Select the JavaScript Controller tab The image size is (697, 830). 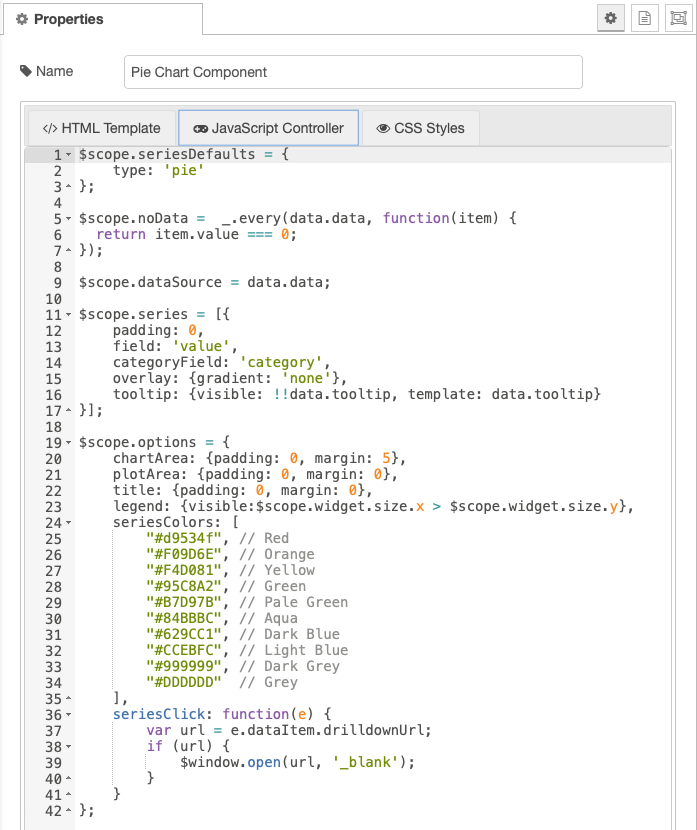(x=268, y=128)
